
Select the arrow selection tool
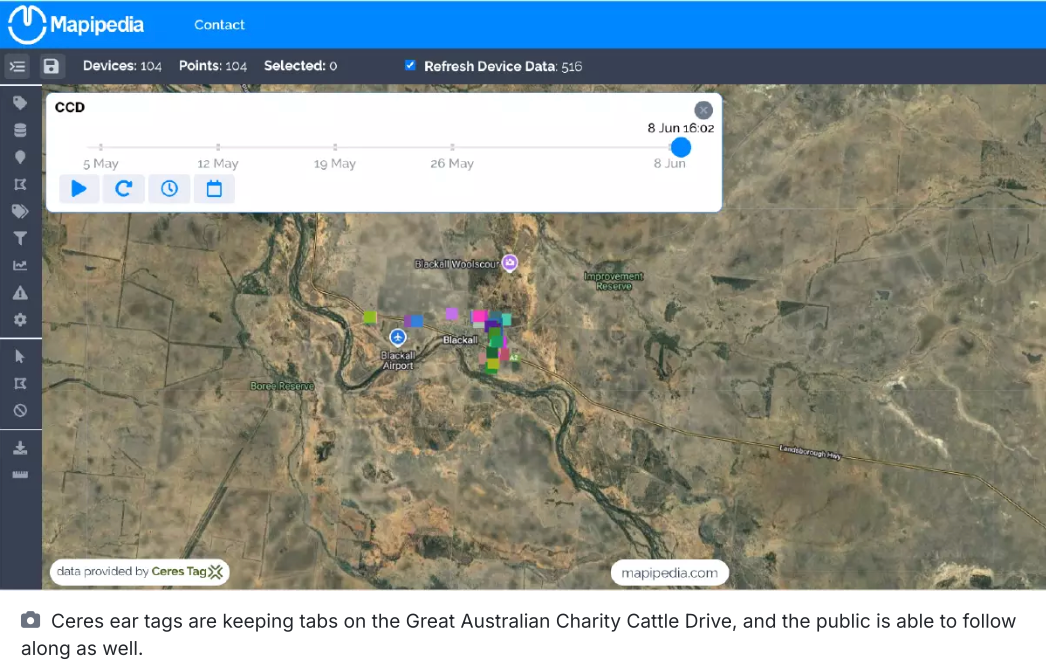click(x=21, y=355)
